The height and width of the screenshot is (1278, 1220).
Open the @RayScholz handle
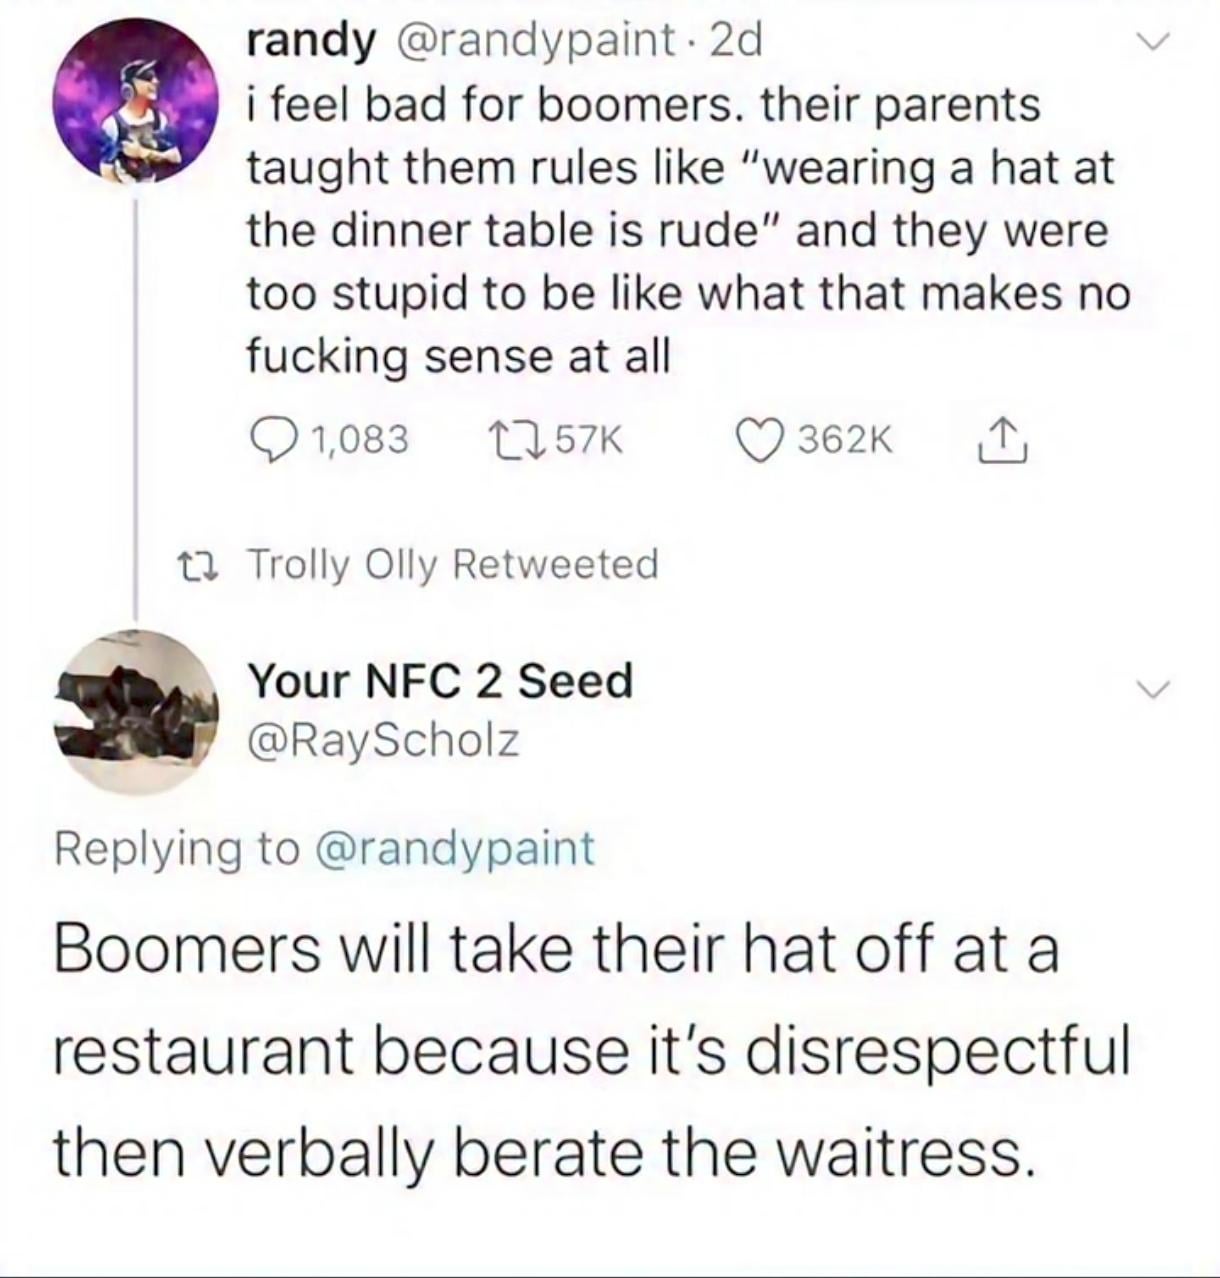coord(383,741)
